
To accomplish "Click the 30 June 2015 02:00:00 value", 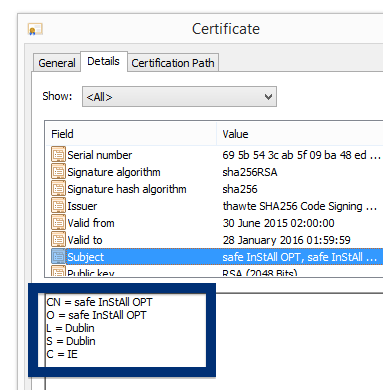I will [278, 223].
